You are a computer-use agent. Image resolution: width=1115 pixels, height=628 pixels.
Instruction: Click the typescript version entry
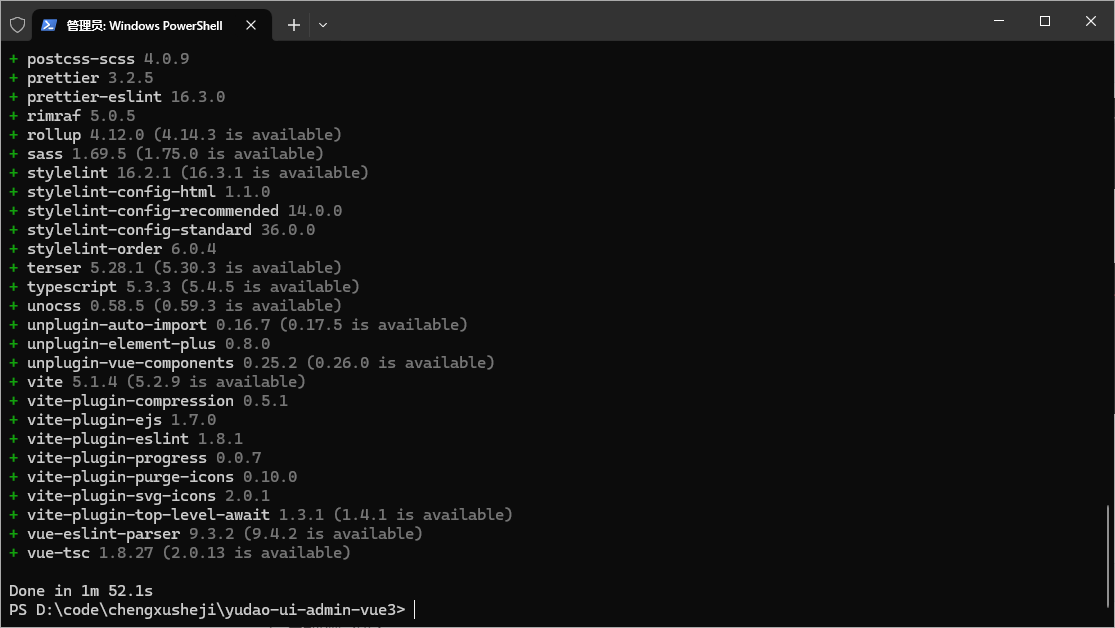(x=110, y=286)
